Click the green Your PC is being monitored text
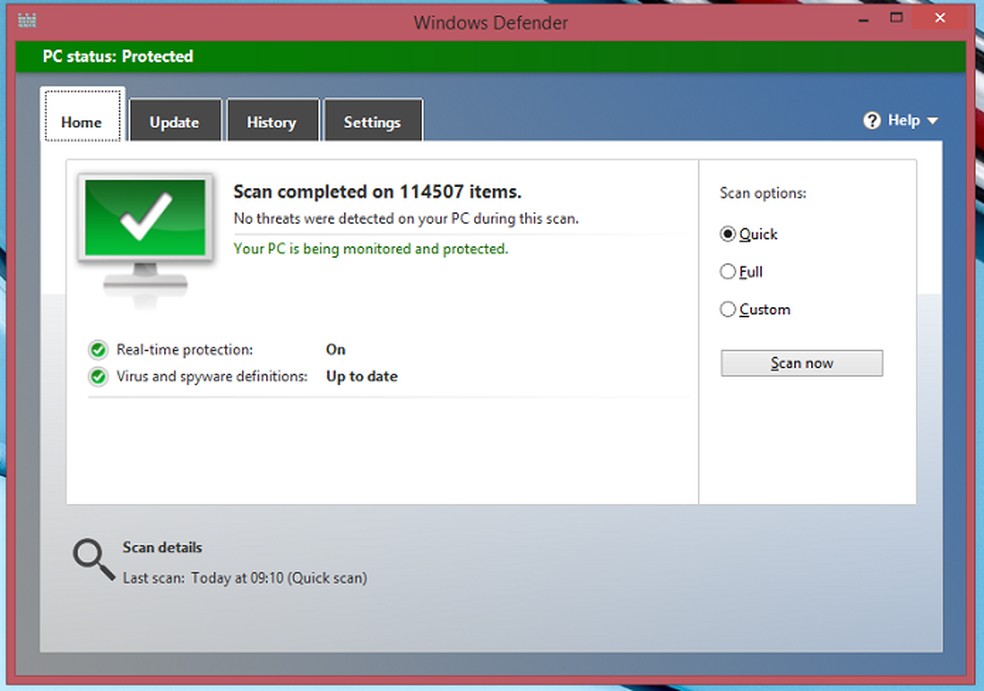984x691 pixels. point(371,248)
